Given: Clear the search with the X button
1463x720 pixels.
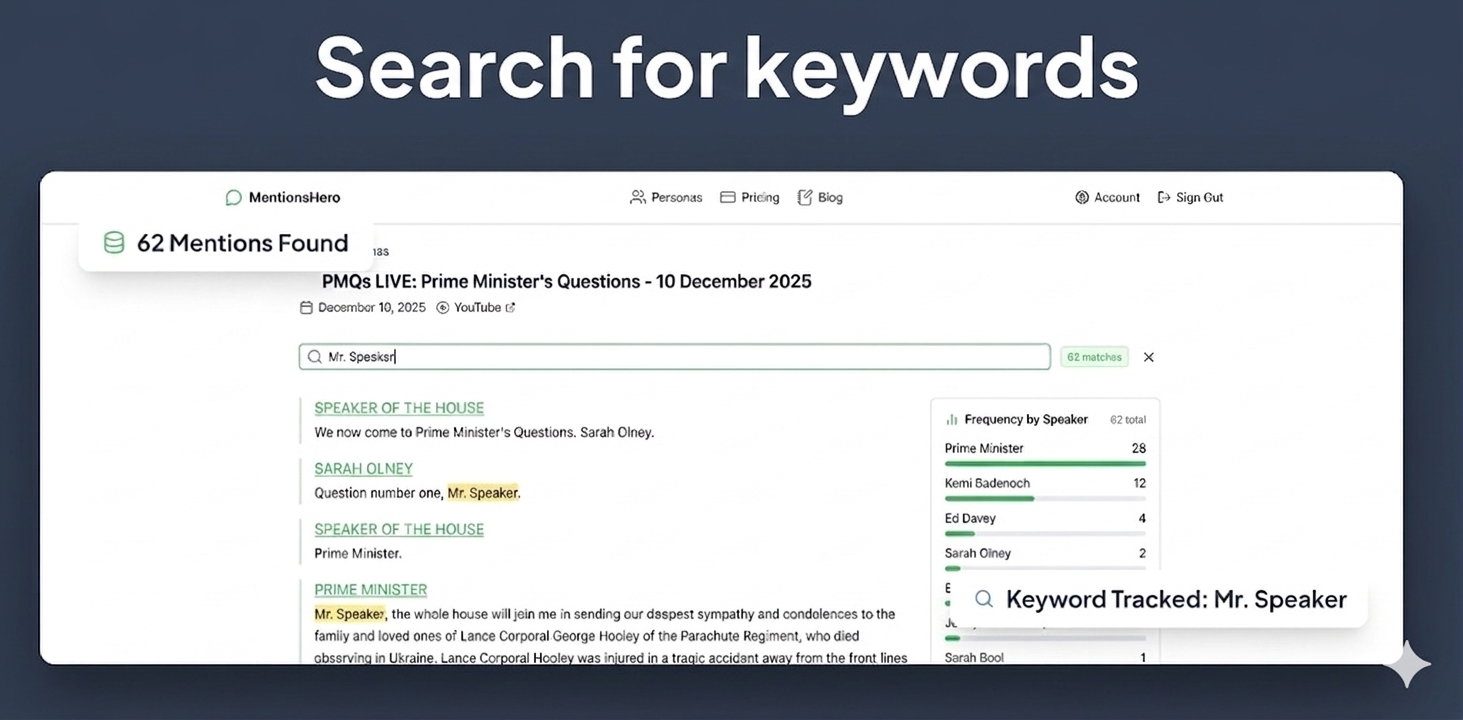Looking at the screenshot, I should (1148, 356).
